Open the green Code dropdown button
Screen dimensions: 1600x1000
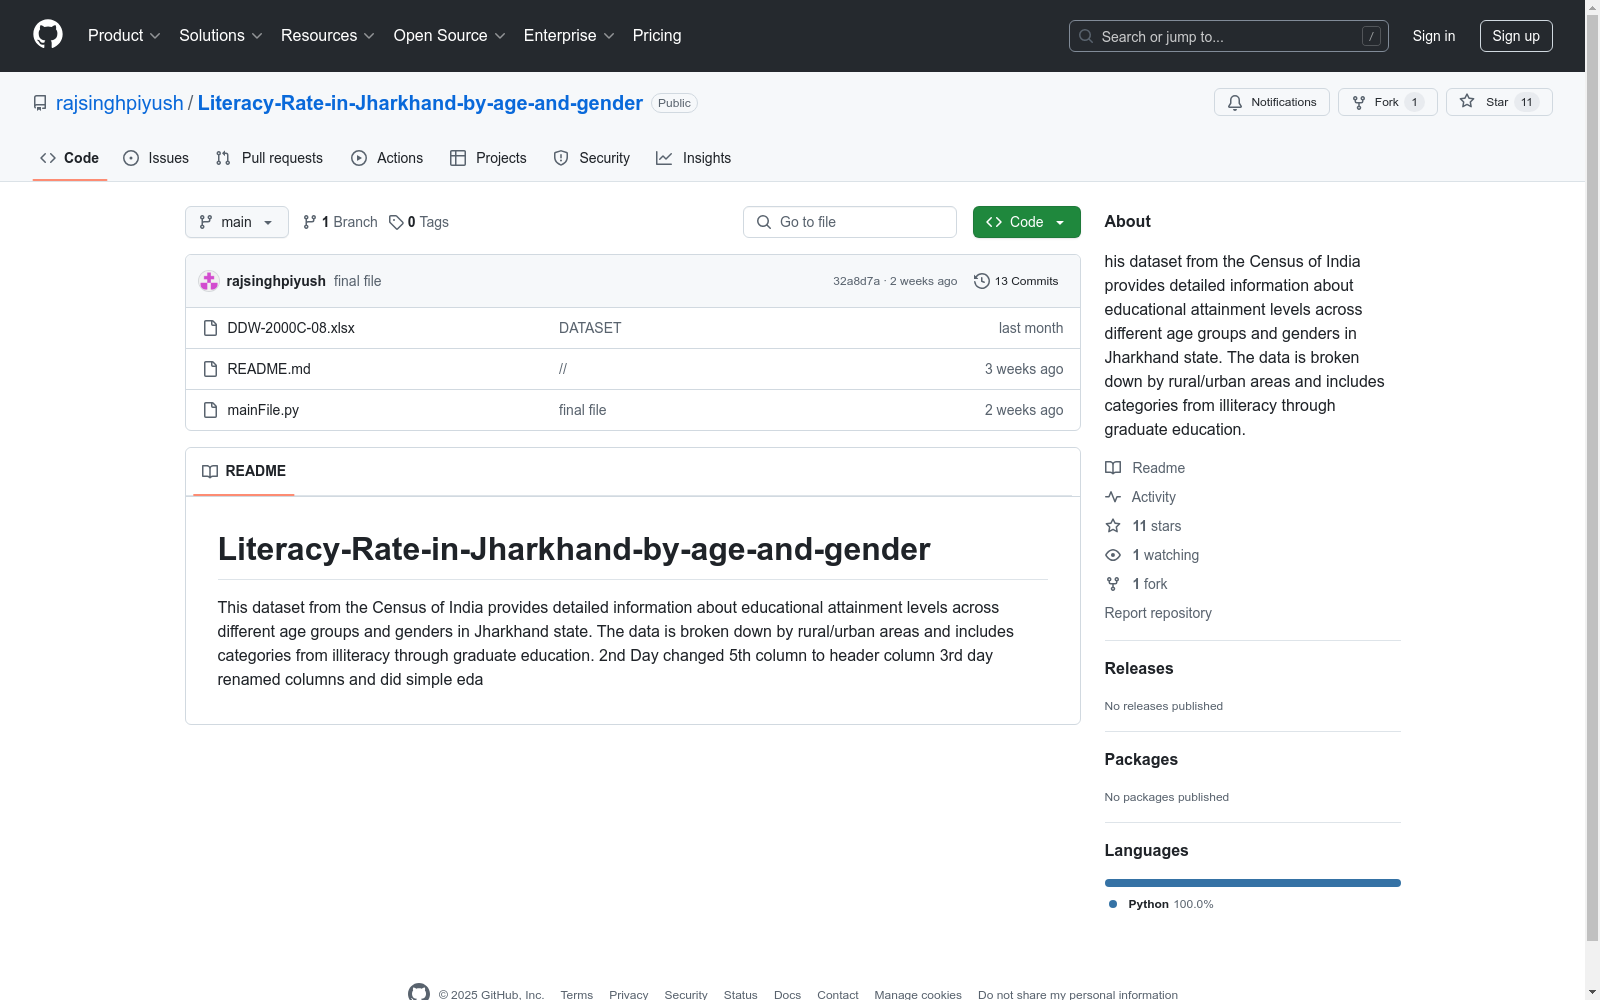click(x=1027, y=222)
